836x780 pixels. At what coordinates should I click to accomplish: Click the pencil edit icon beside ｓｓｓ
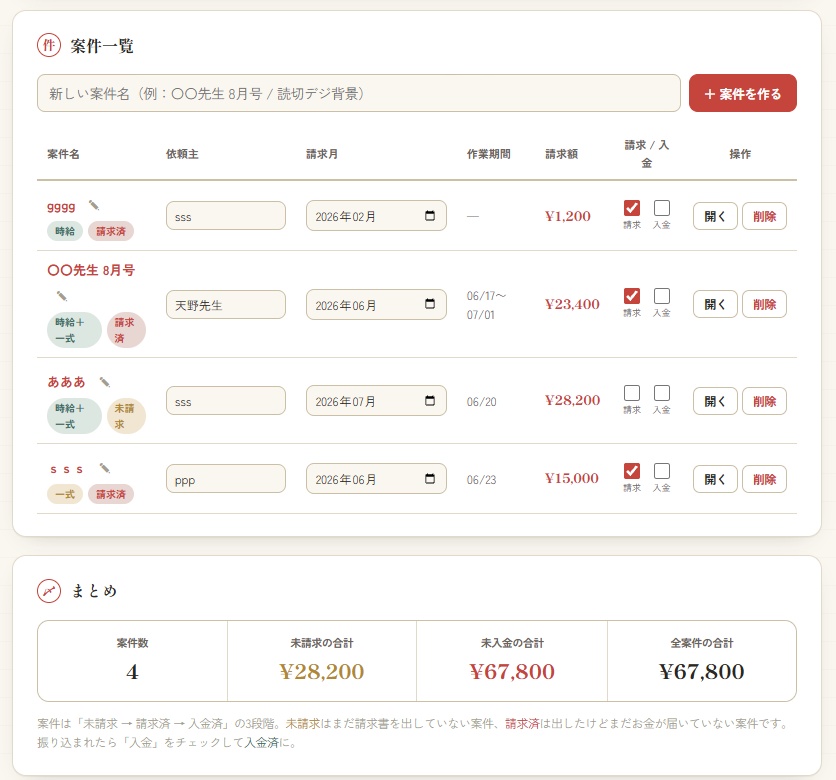point(104,468)
